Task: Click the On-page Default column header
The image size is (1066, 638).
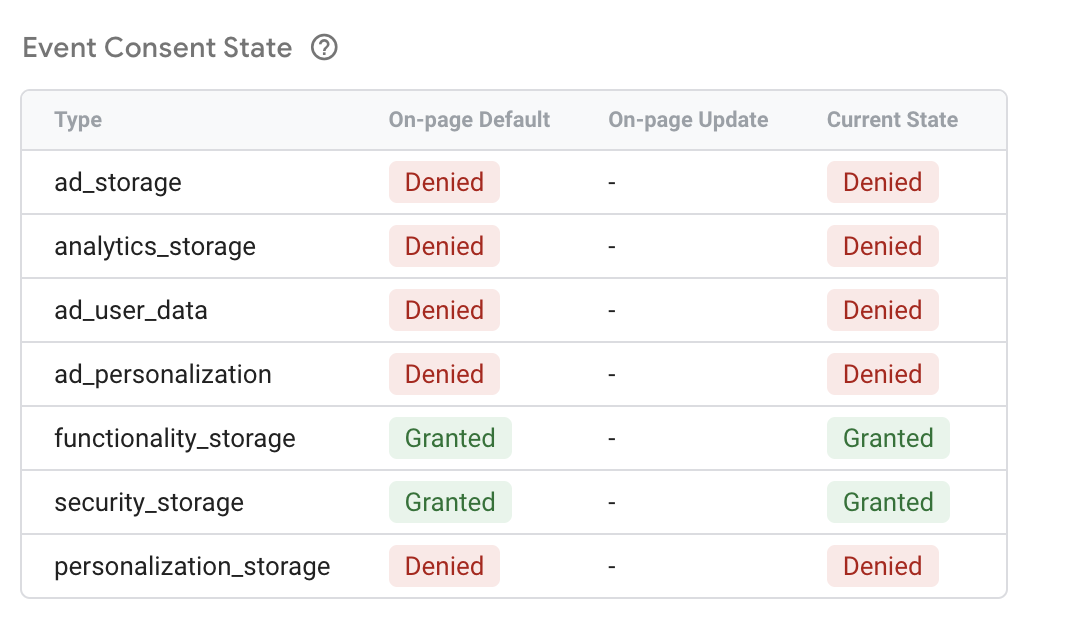Action: [x=469, y=119]
